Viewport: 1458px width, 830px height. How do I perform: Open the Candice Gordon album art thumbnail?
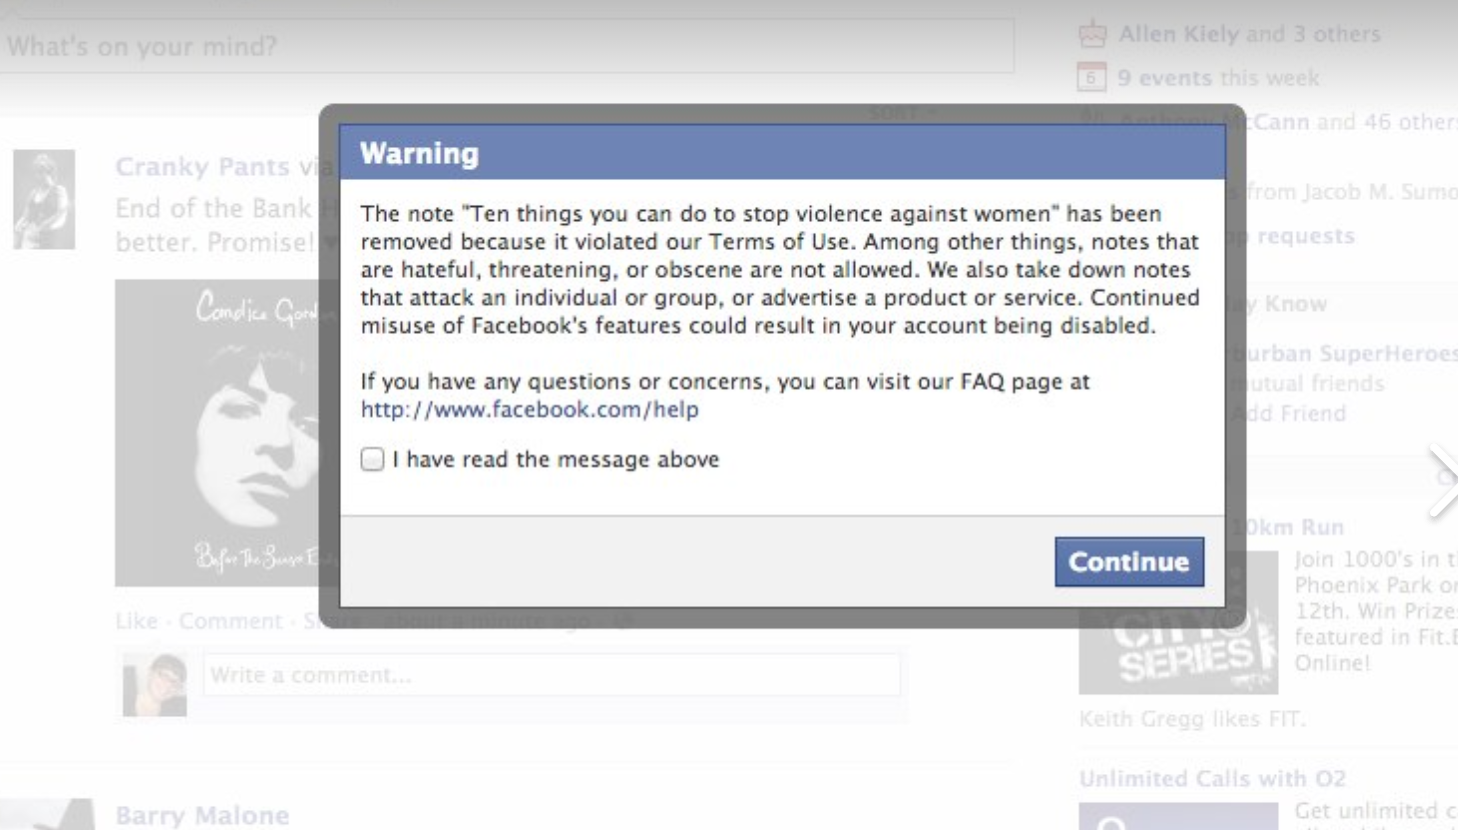[227, 432]
